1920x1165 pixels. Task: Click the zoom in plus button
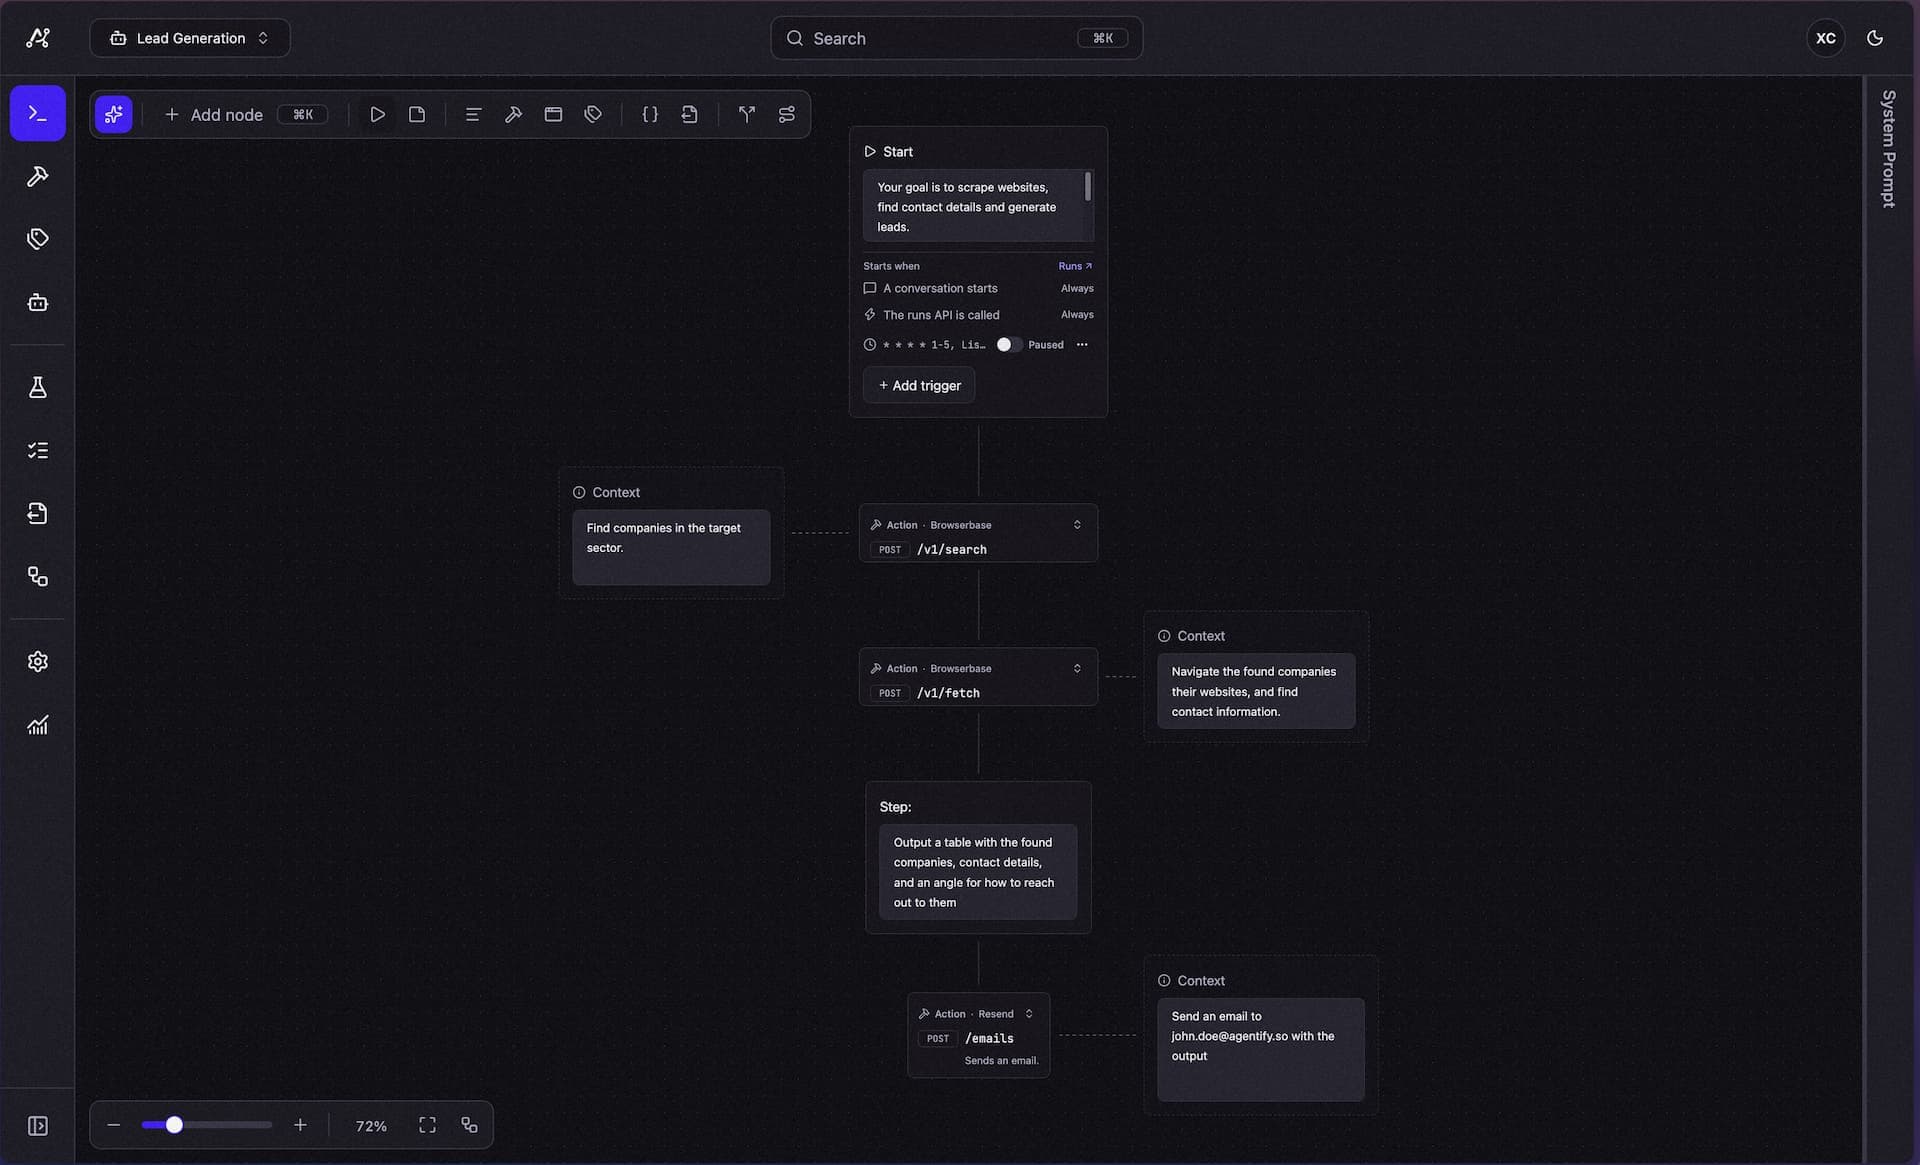(x=300, y=1125)
